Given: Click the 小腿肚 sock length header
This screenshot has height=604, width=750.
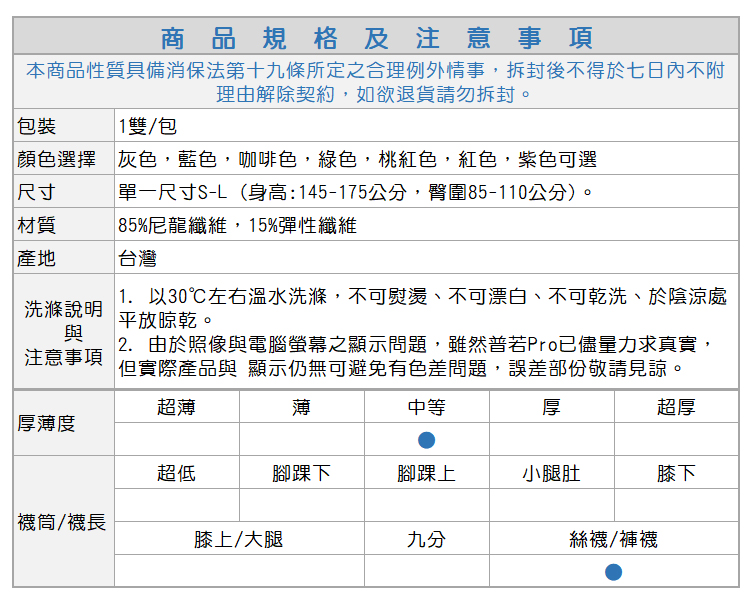Looking at the screenshot, I should pyautogui.click(x=551, y=473).
